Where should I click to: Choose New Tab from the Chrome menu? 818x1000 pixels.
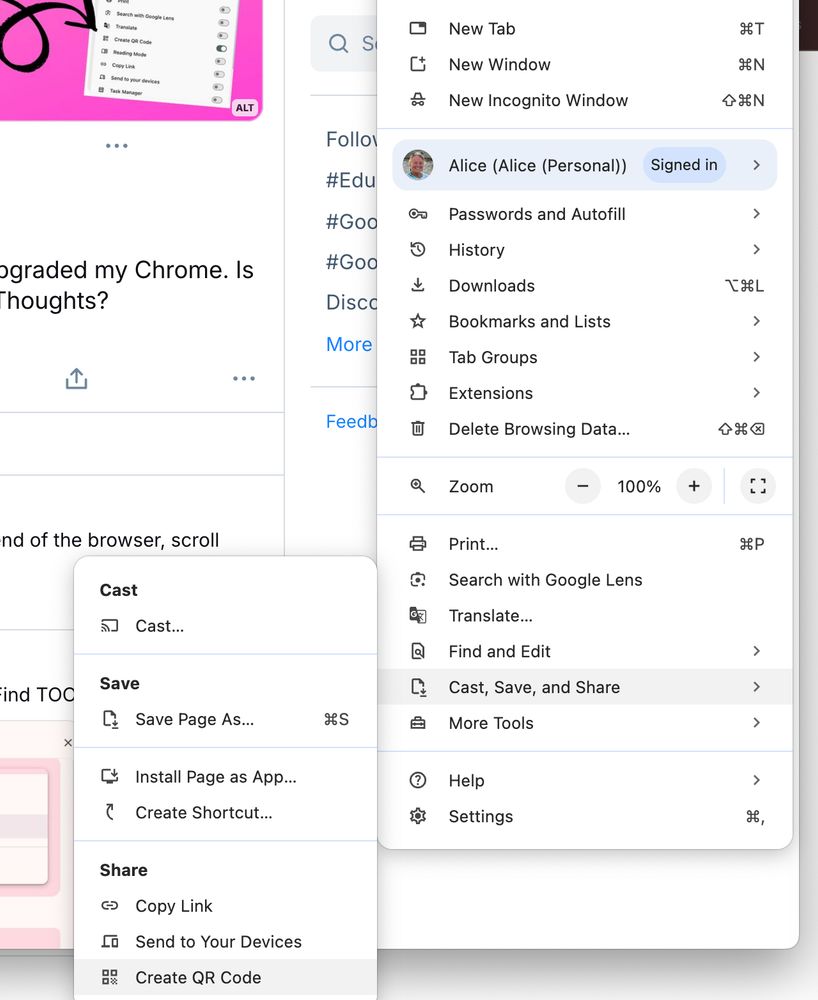[585, 29]
